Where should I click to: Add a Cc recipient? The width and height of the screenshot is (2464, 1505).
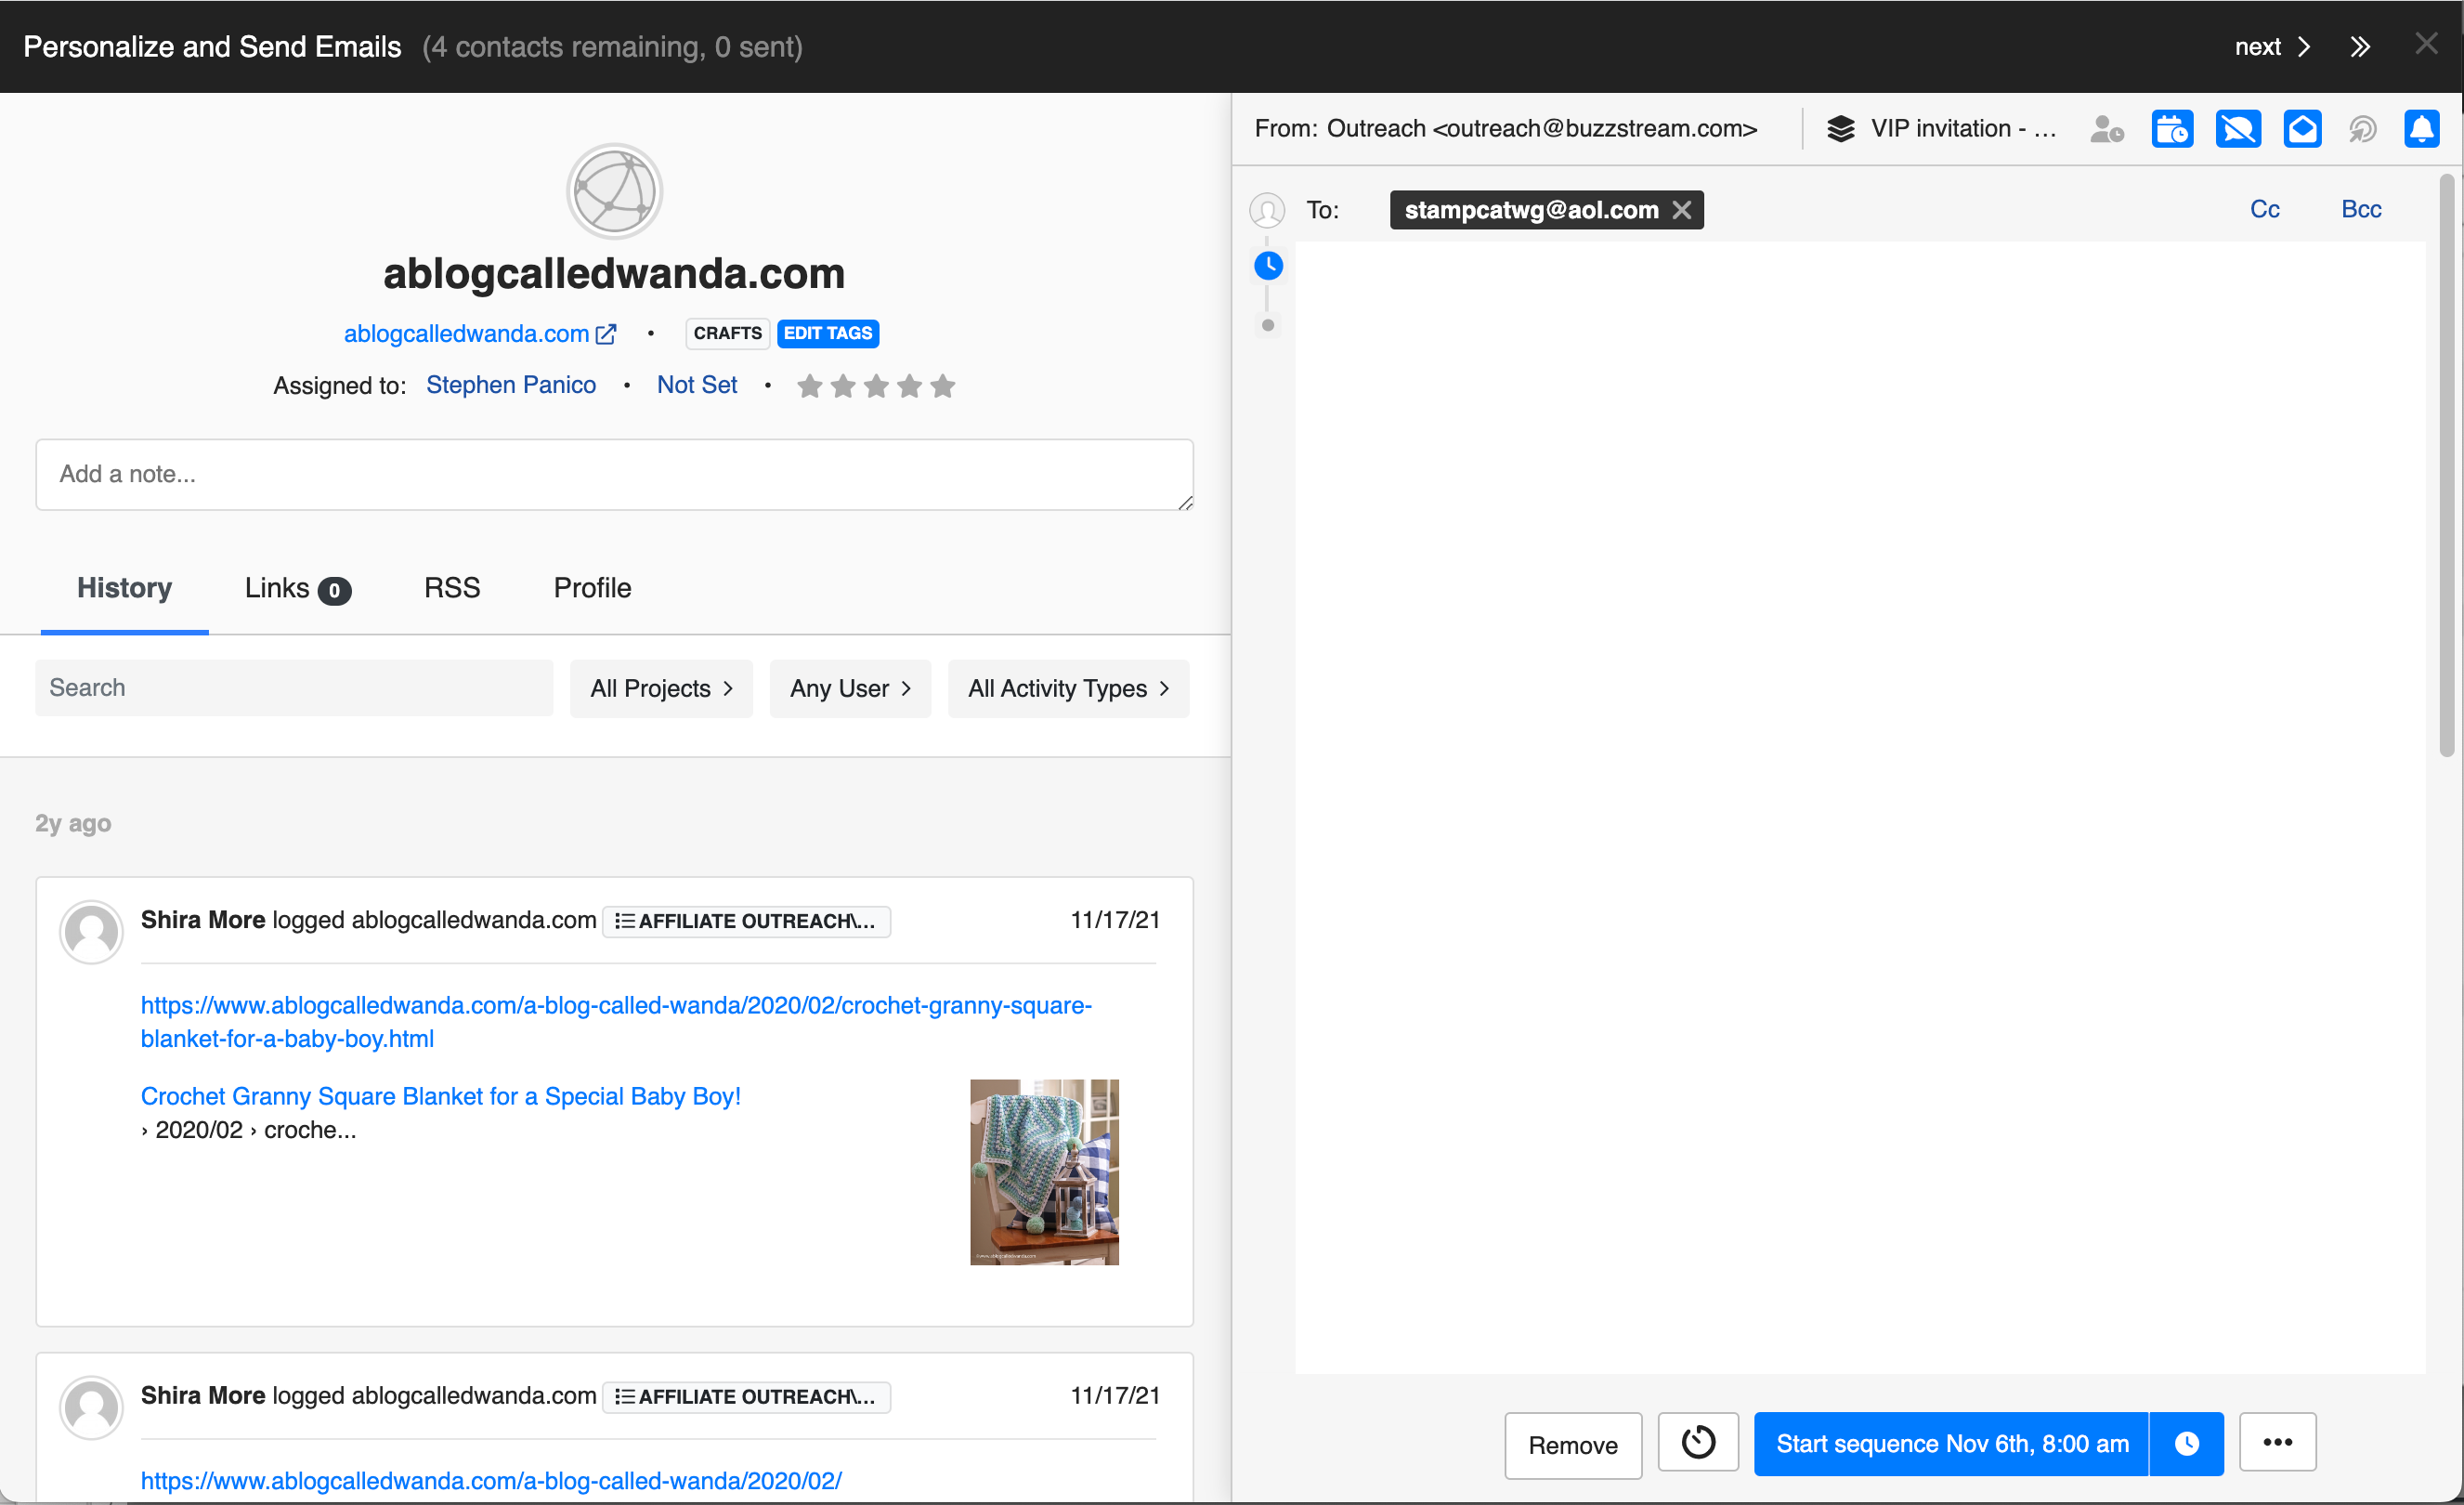[2264, 209]
